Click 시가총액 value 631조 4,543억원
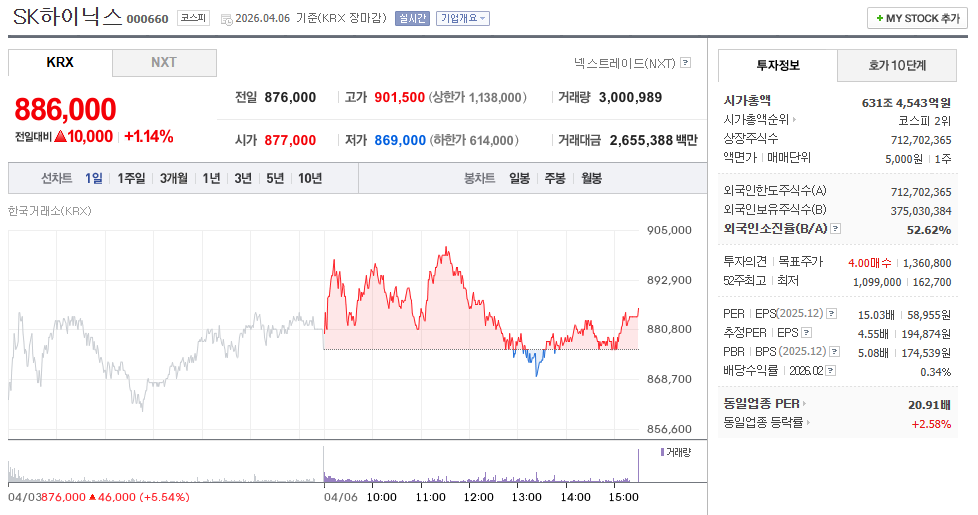Image resolution: width=978 pixels, height=515 pixels. click(906, 103)
